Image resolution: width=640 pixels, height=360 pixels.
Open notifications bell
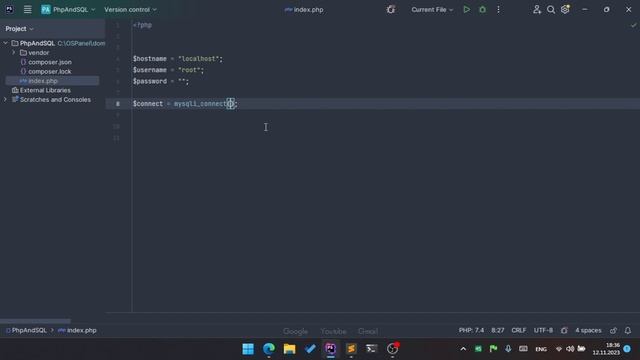click(628, 330)
